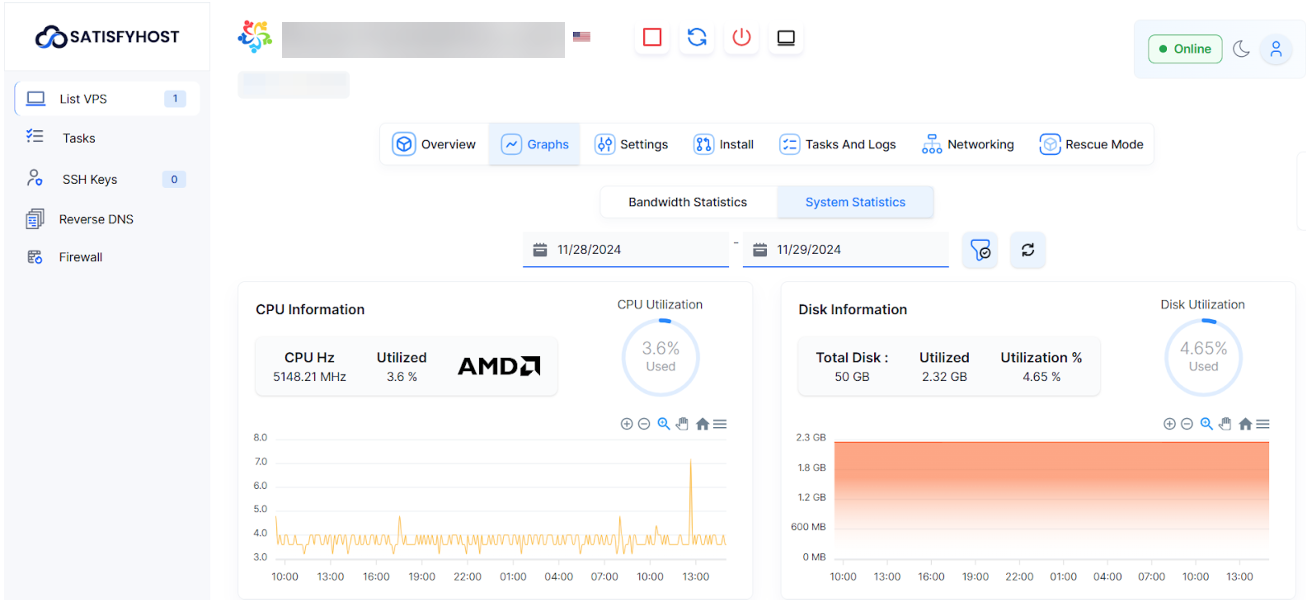The image size is (1306, 615).
Task: Click the Disk Information heading
Action: click(x=853, y=310)
